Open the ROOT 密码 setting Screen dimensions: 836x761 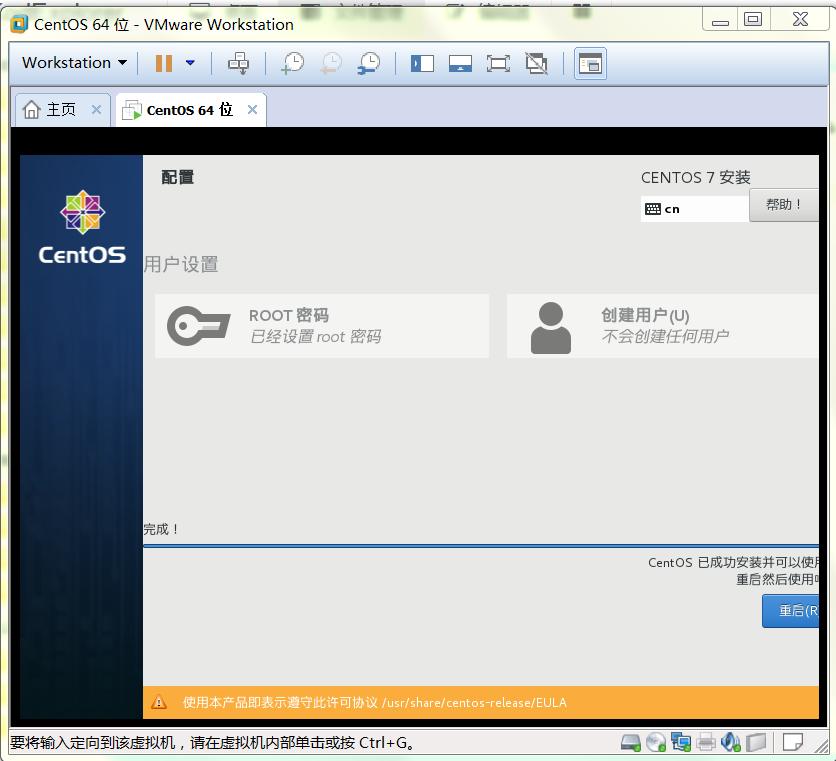322,326
